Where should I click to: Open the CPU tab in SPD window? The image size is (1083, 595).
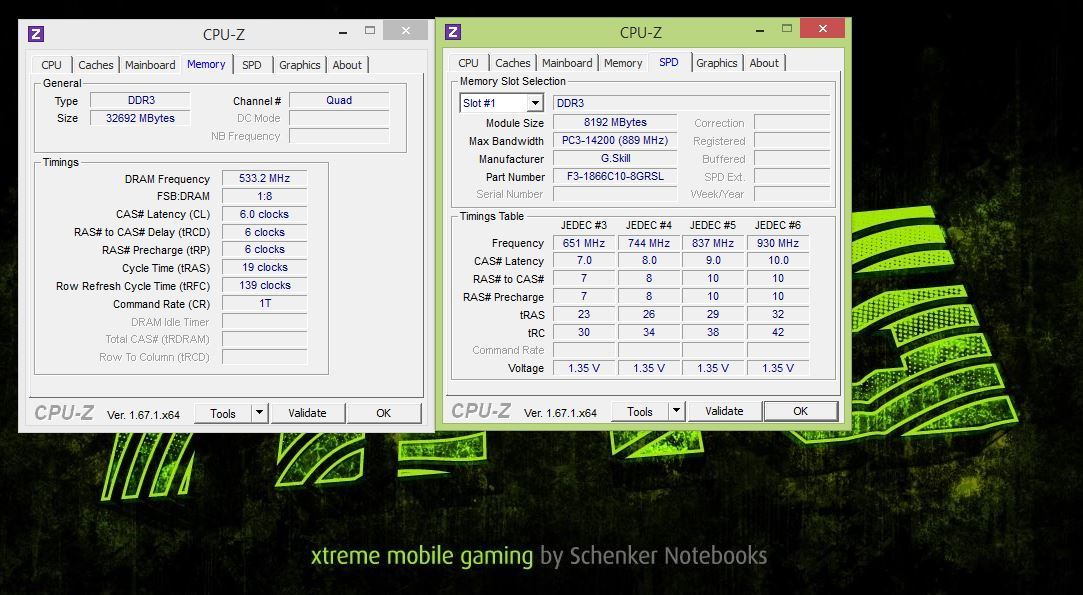coord(468,63)
